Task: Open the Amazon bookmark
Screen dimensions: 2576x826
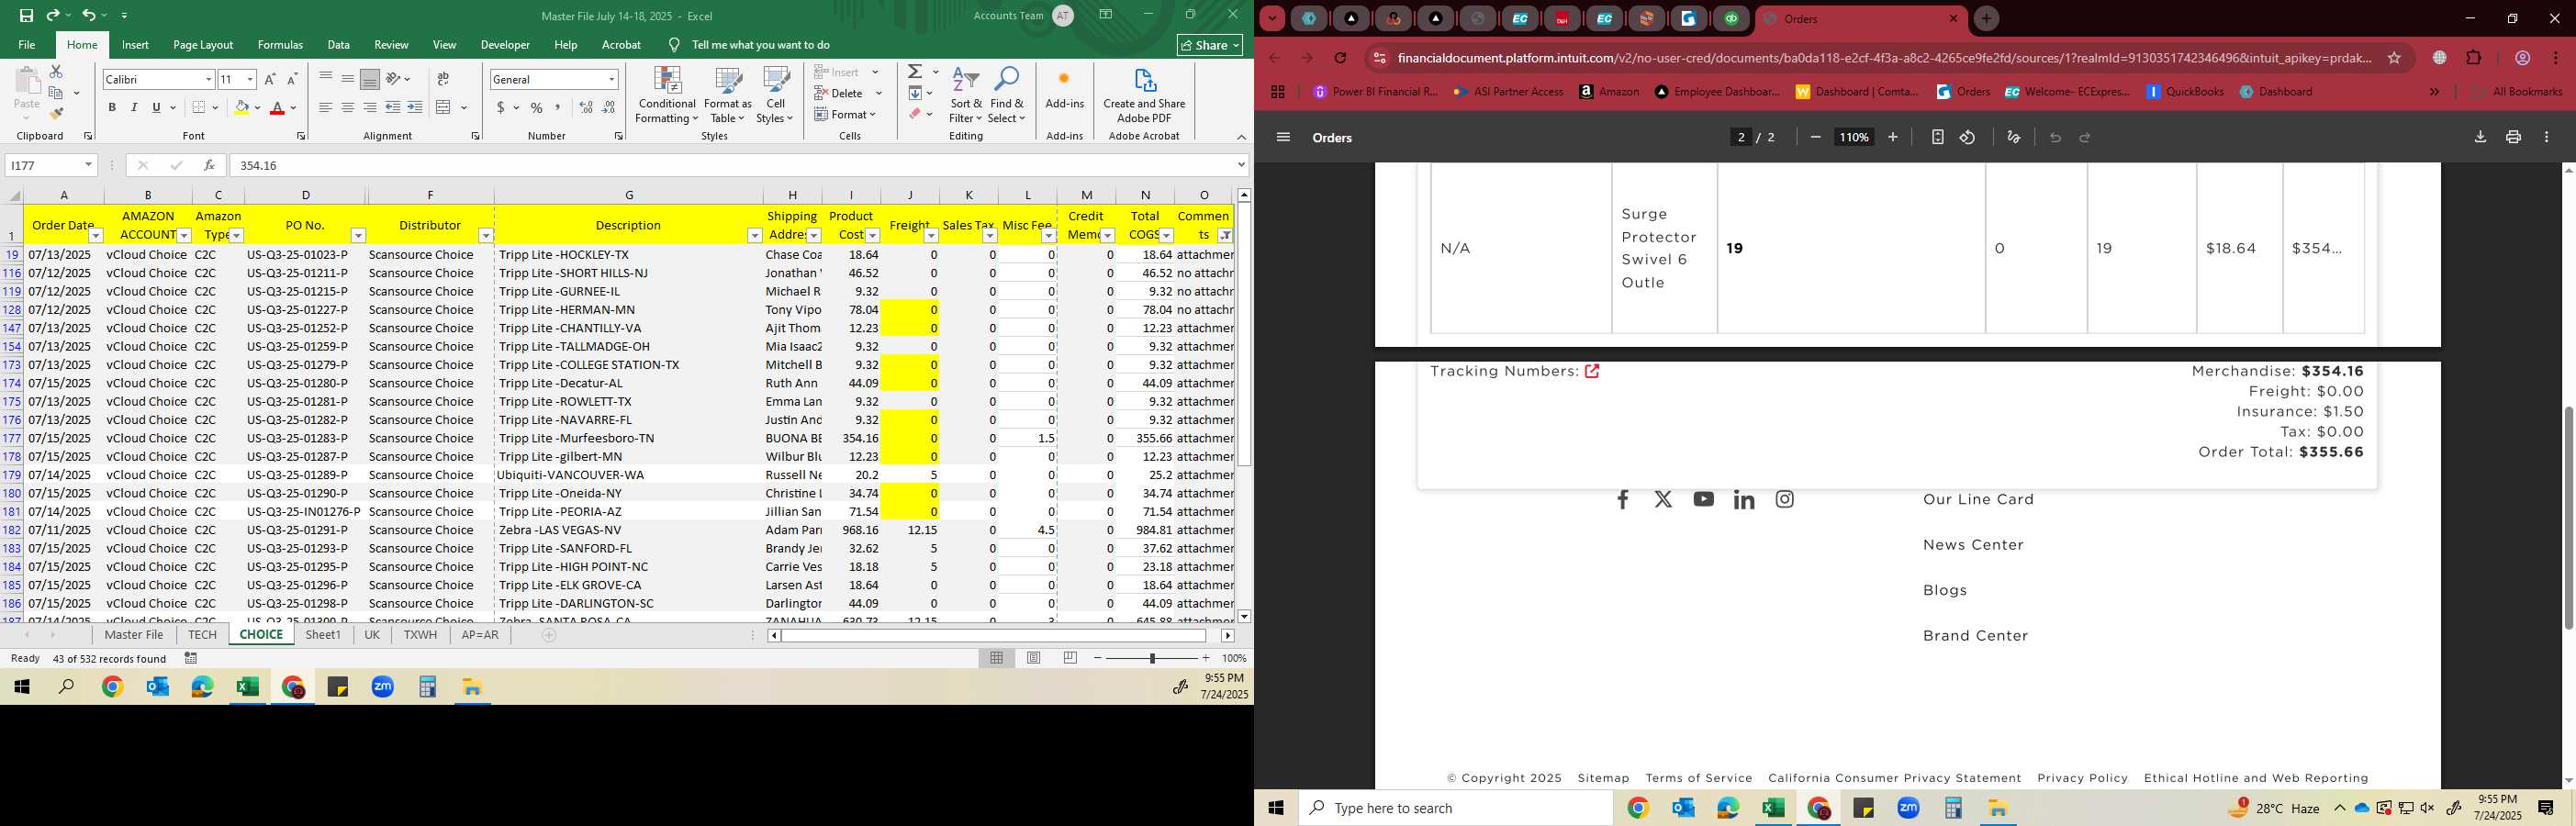Action: (x=1609, y=92)
